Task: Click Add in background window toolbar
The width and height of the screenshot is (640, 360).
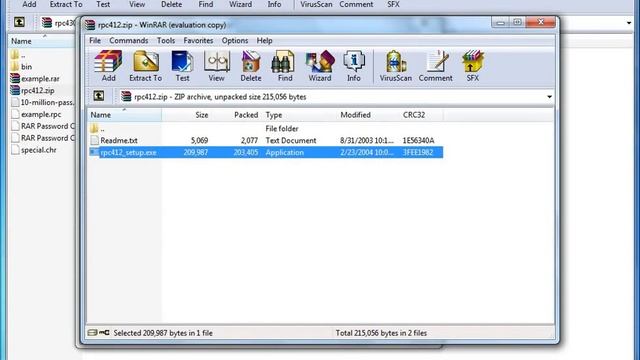Action: 29,4
